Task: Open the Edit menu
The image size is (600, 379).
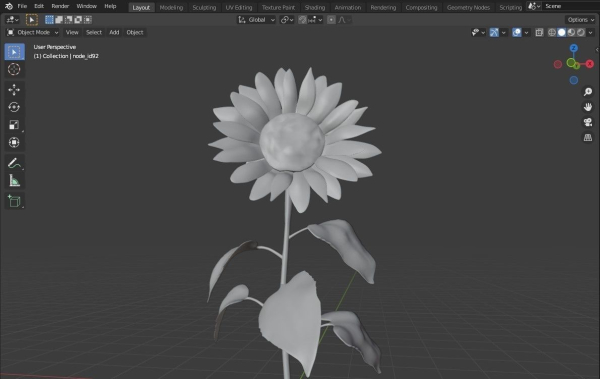Action: [x=39, y=6]
